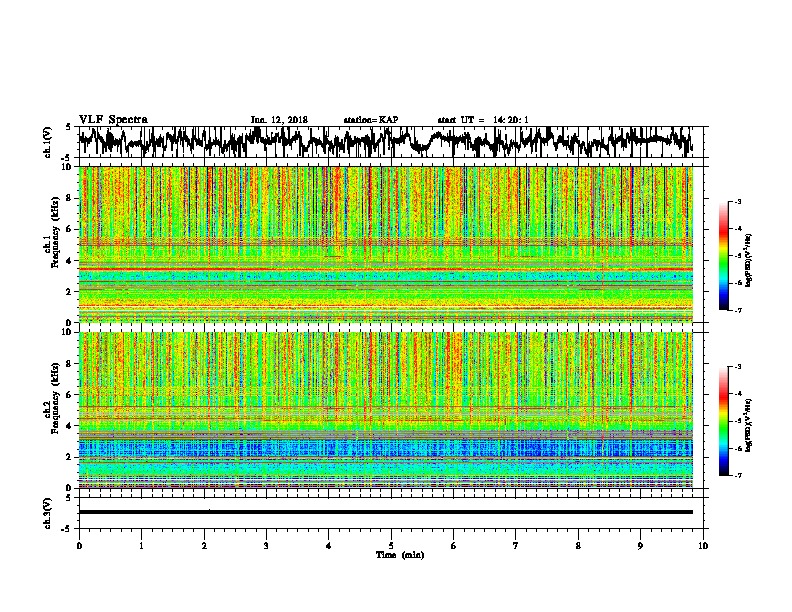Click inside the ch.1 spectrogram panel
Screen dimensions: 792x612
click(385, 244)
